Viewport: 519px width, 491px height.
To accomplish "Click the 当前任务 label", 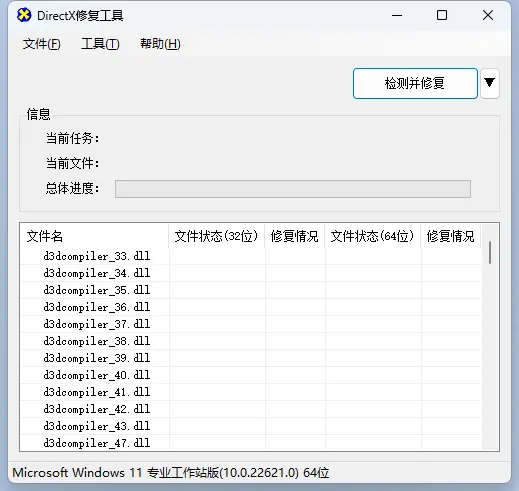I will coord(72,138).
